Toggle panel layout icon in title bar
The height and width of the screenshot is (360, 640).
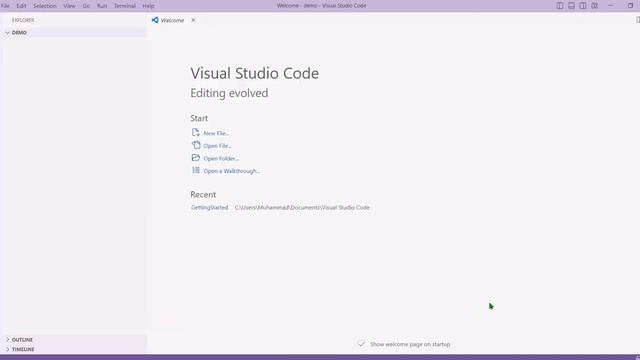(571, 6)
